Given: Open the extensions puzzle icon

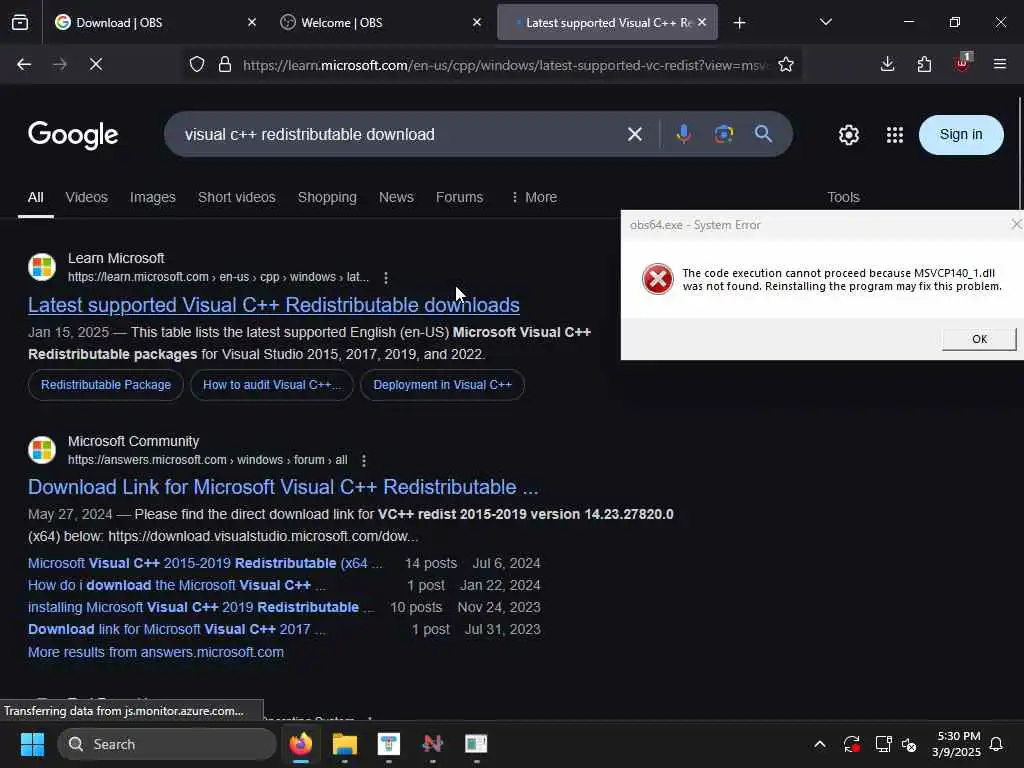Looking at the screenshot, I should [924, 64].
